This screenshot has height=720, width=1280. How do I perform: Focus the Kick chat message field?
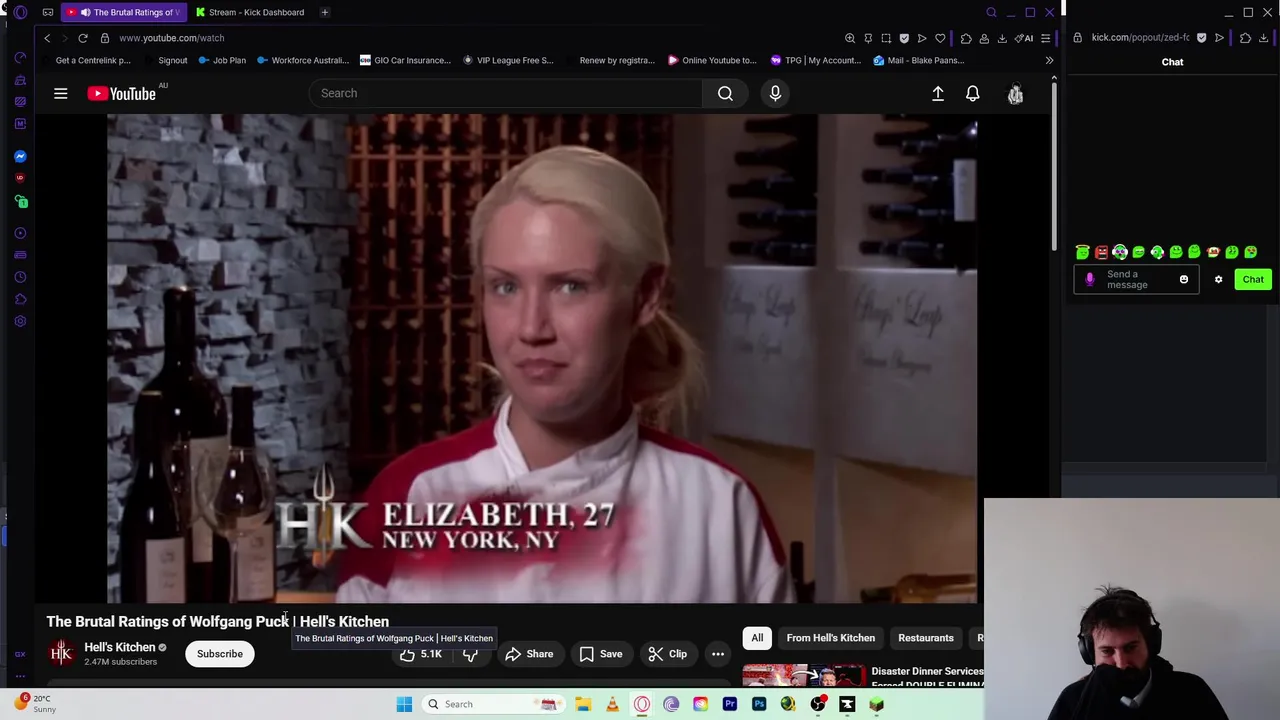point(1136,279)
